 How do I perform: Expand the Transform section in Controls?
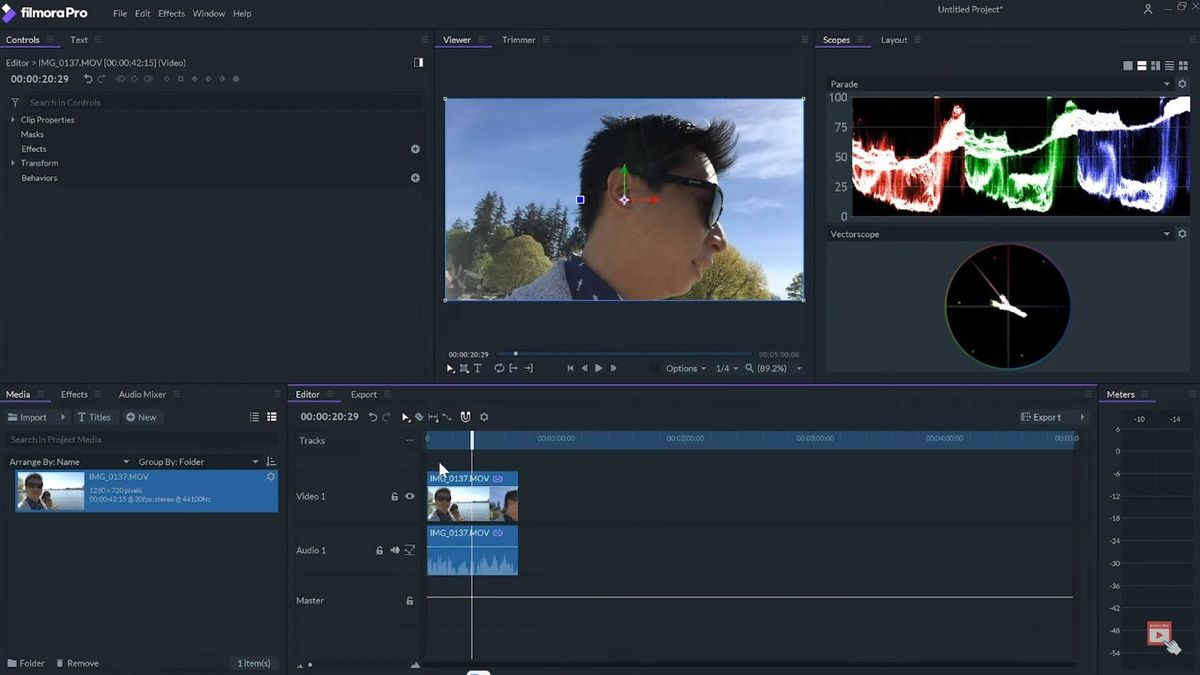point(14,163)
